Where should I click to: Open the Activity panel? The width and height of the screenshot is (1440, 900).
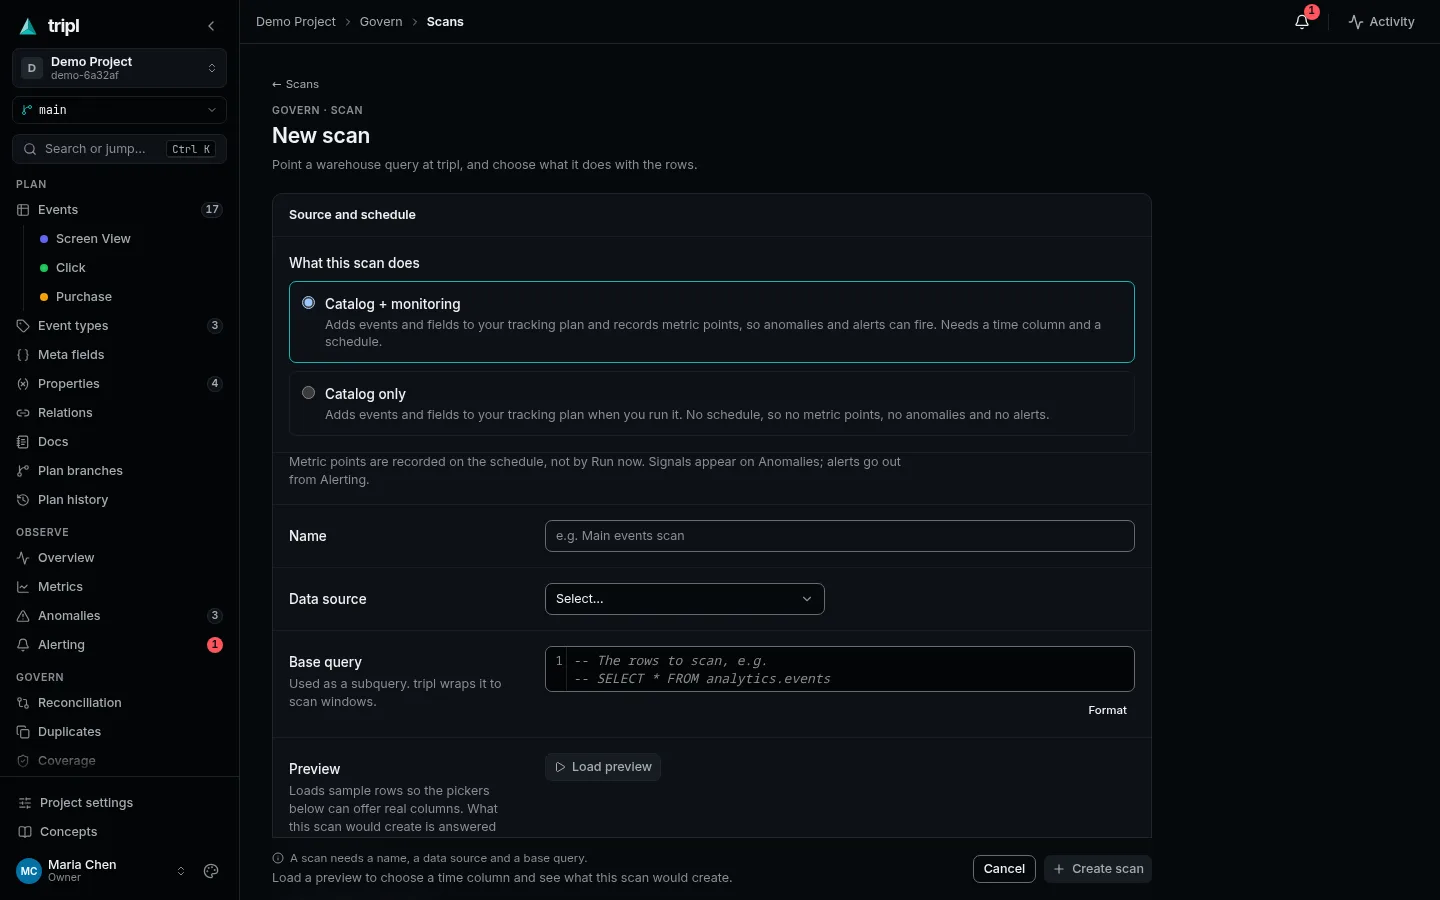click(x=1381, y=22)
